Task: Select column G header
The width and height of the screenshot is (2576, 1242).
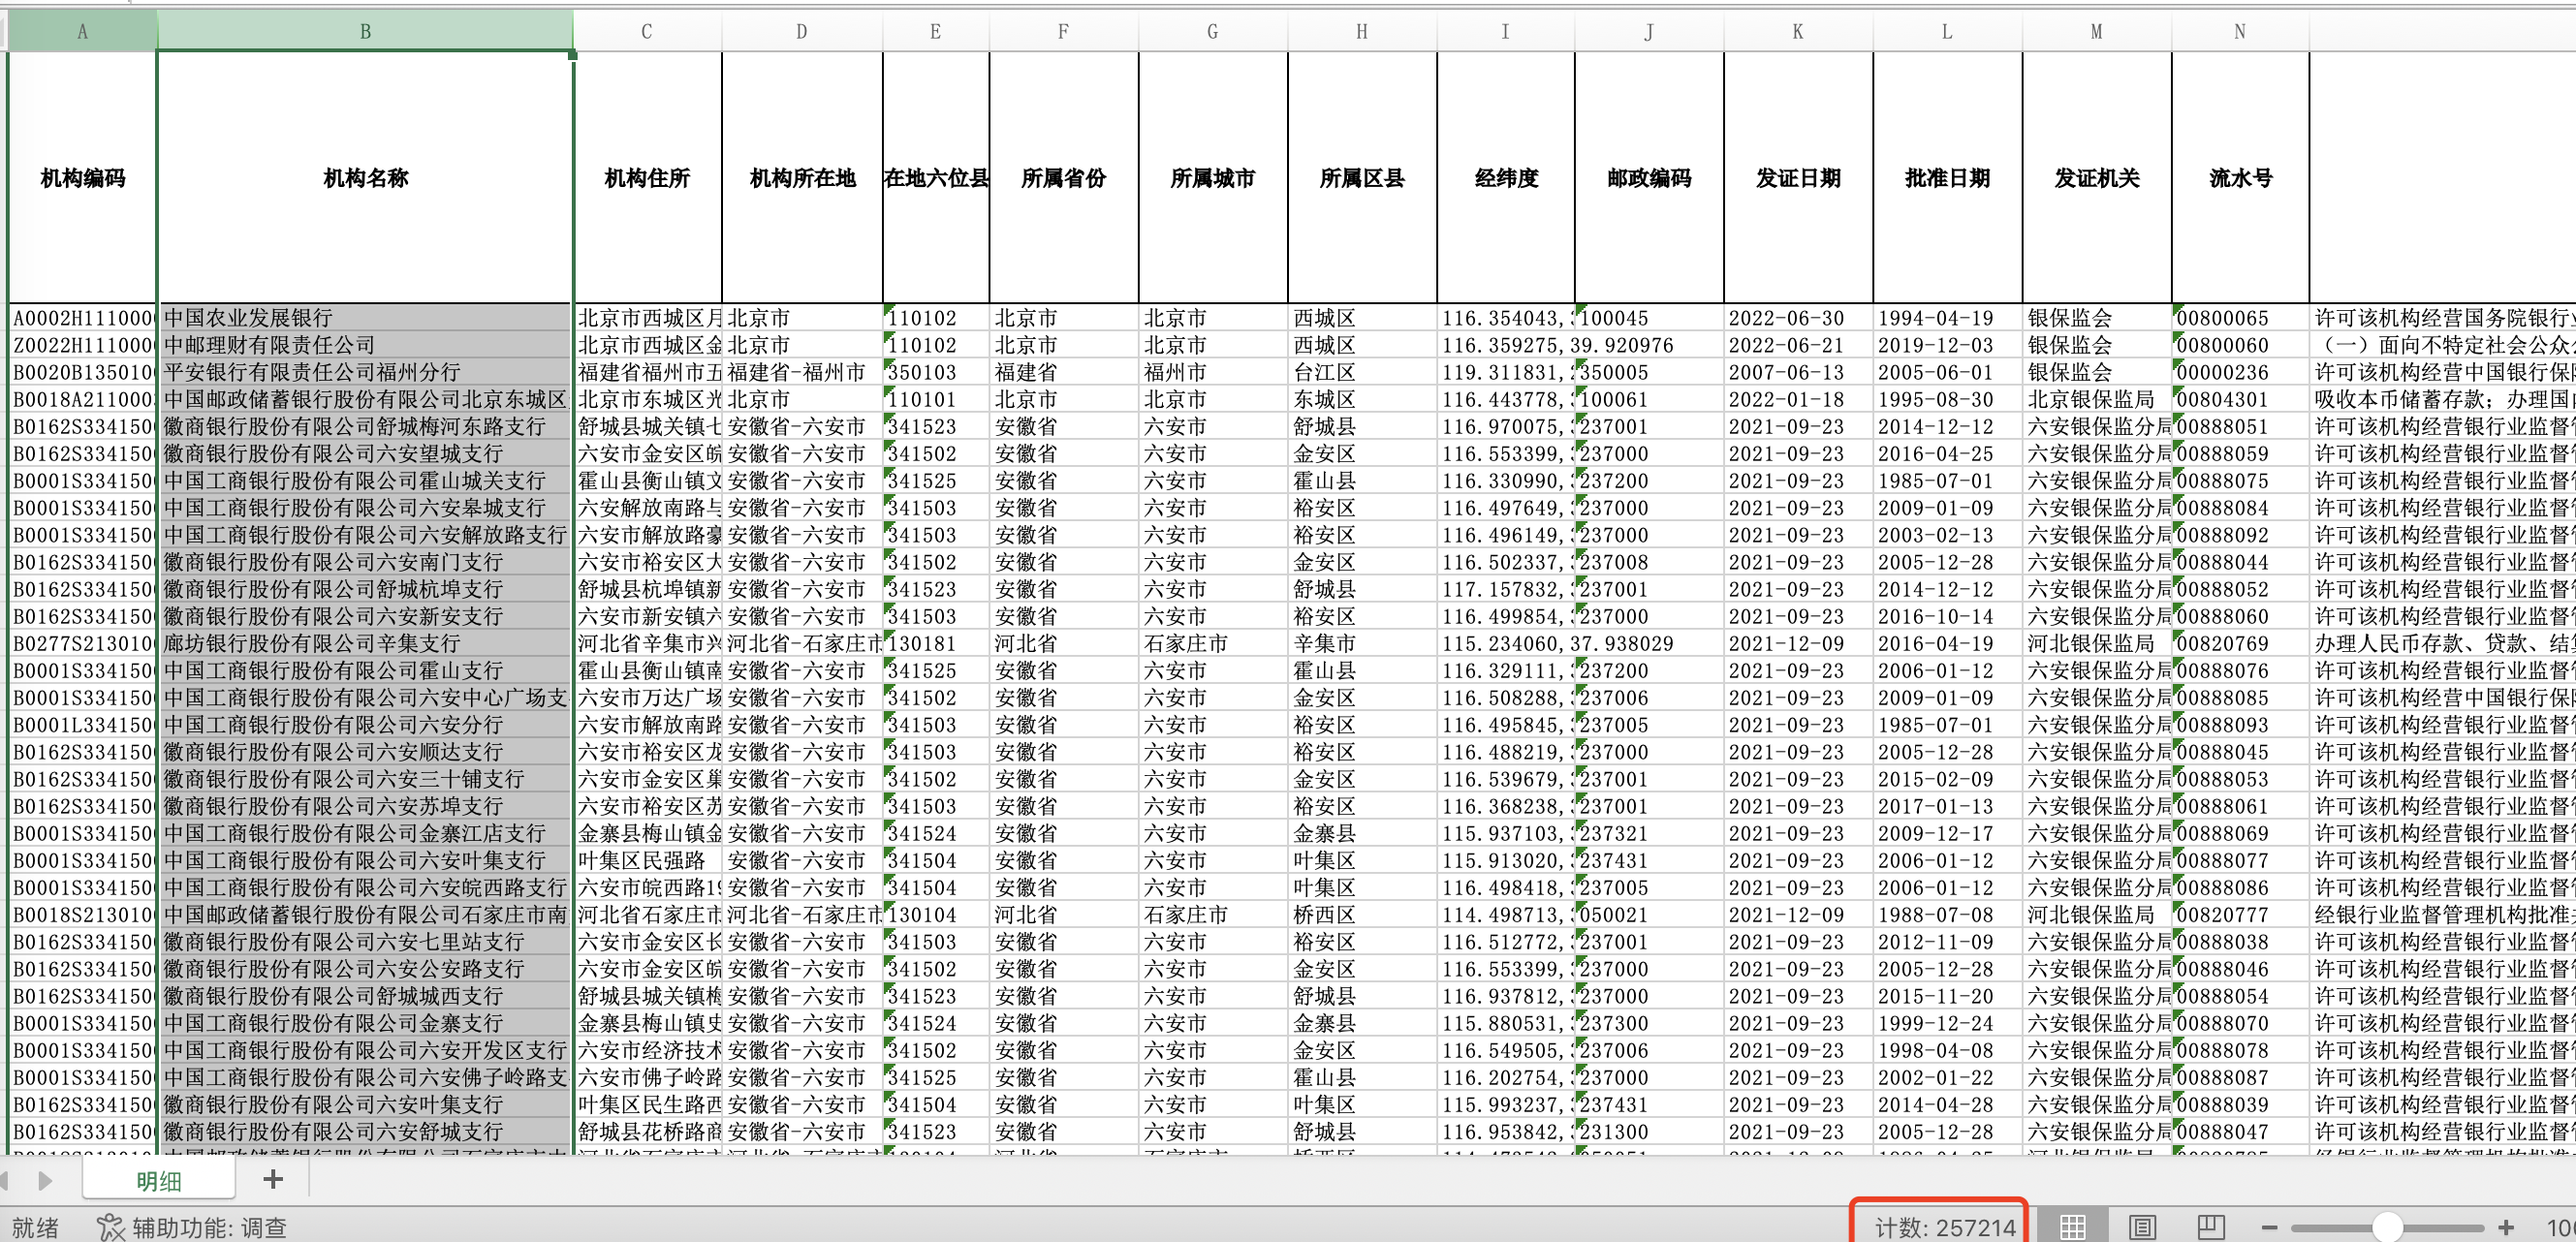Action: pos(1212,31)
